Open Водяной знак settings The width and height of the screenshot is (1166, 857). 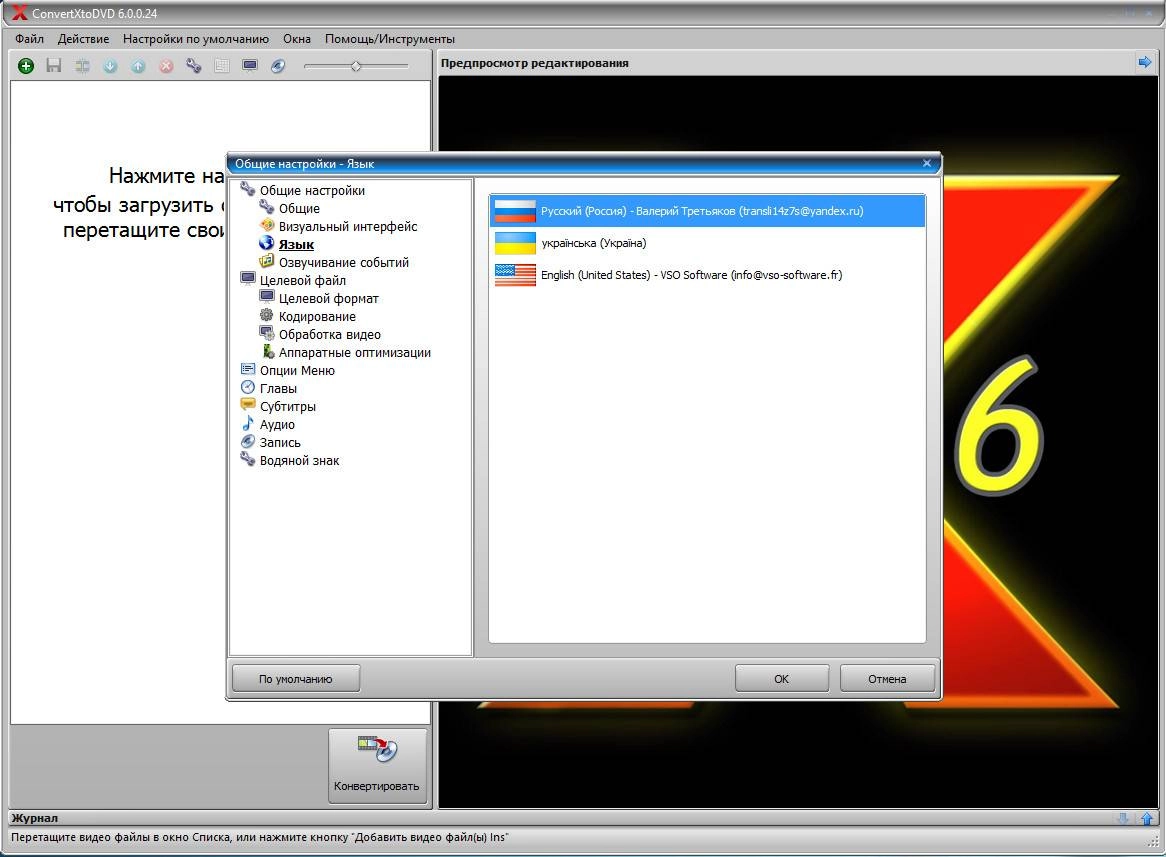tap(300, 460)
